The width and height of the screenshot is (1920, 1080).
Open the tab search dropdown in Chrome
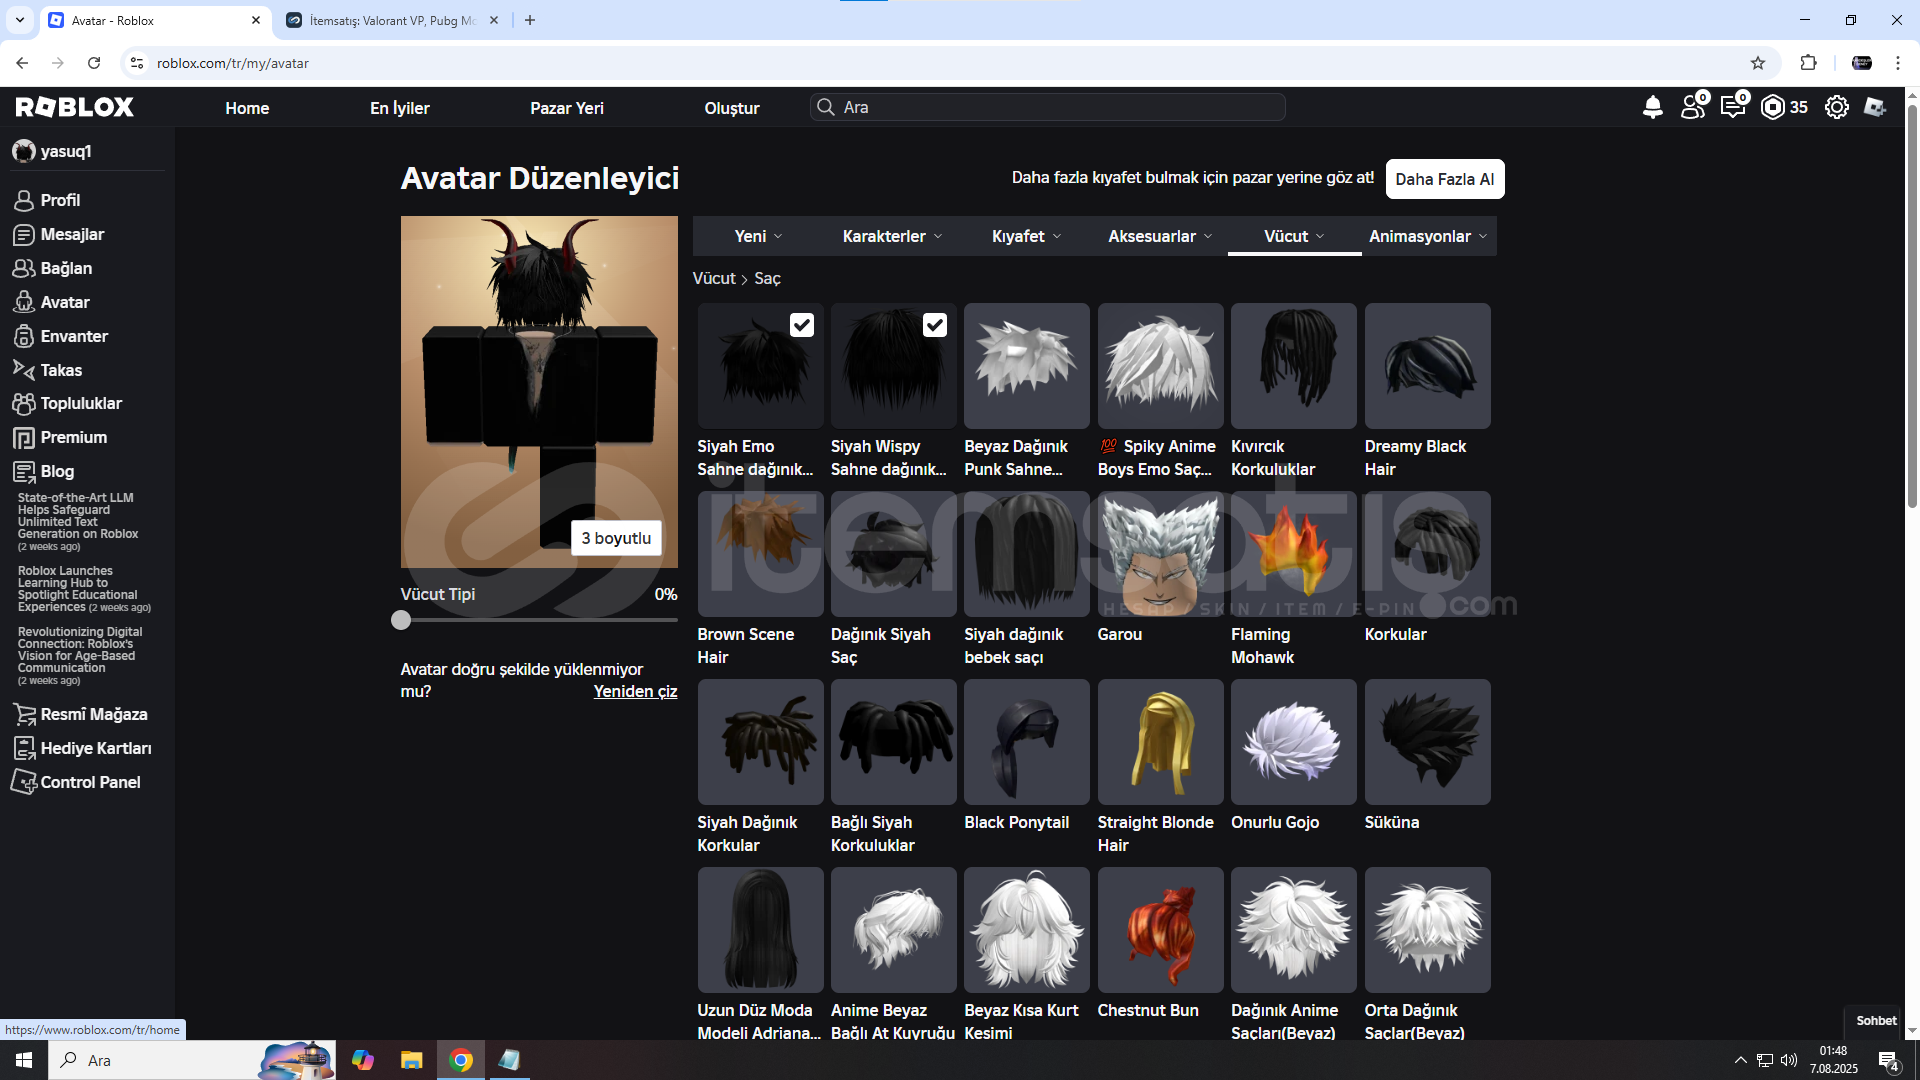tap(20, 20)
